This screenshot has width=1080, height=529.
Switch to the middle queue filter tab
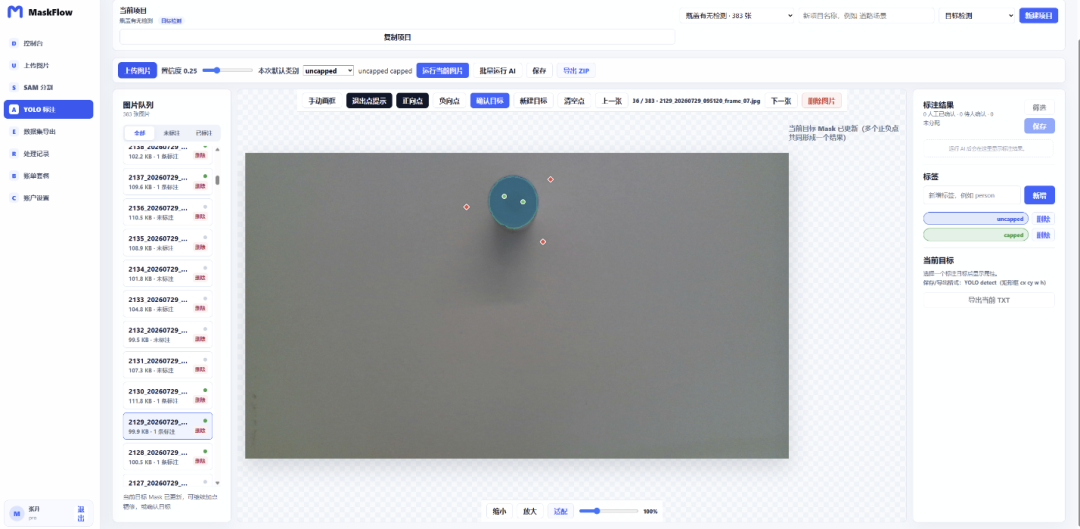point(172,133)
